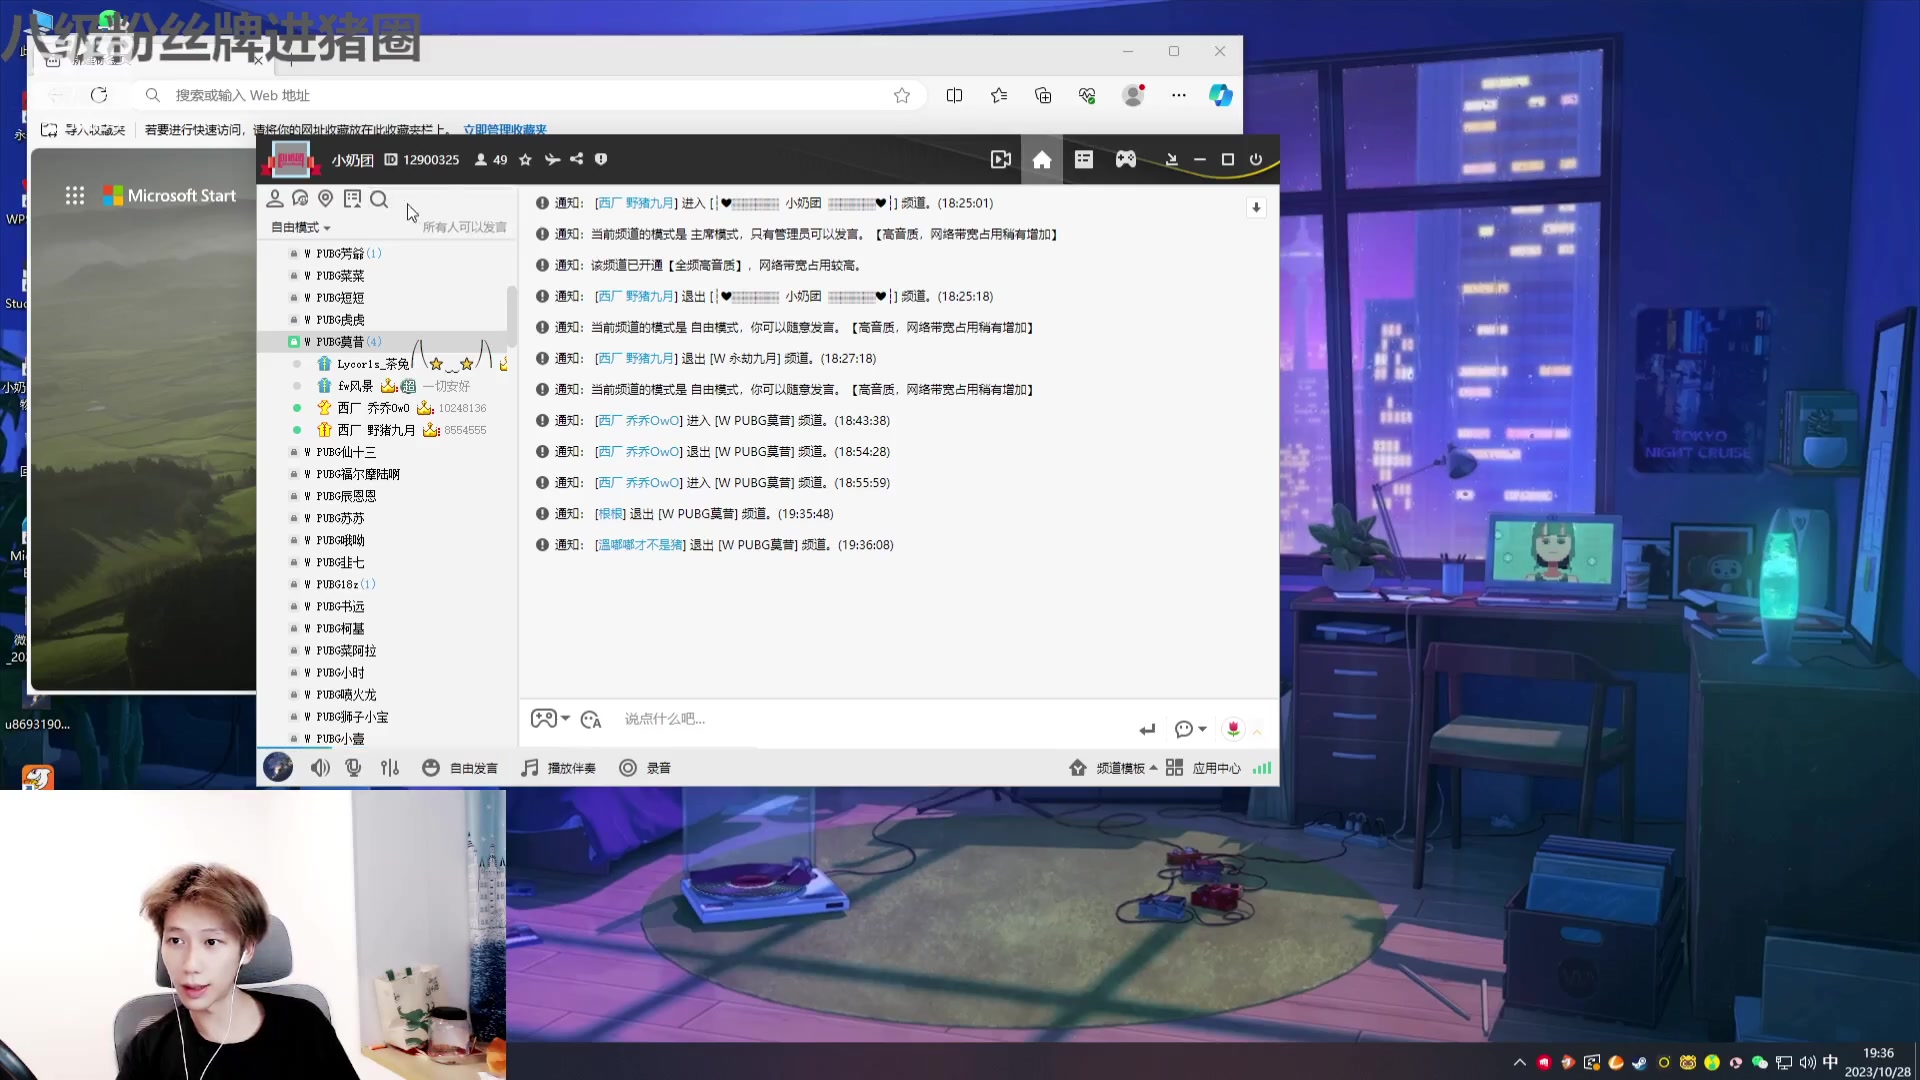This screenshot has width=1920, height=1080.
Task: Click the emoji font icon in chat box
Action: pos(591,719)
